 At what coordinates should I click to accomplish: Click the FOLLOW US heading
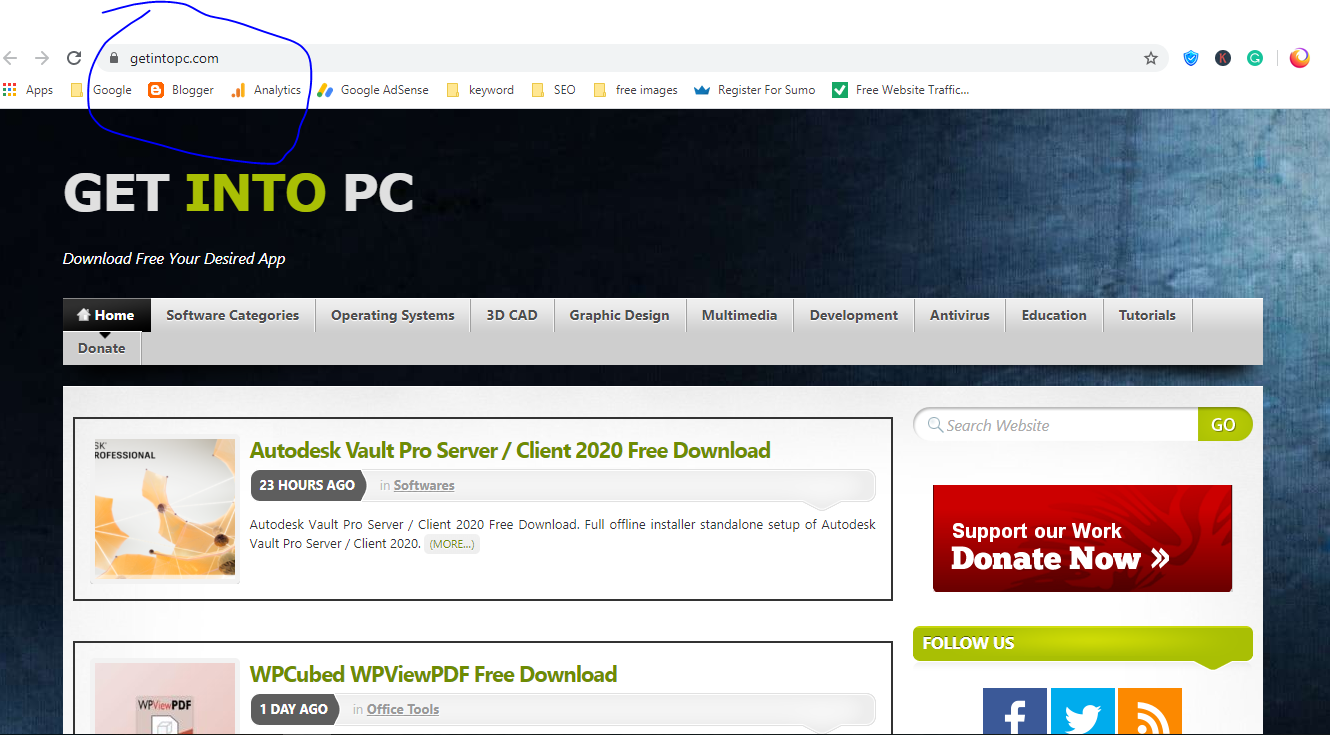[x=968, y=643]
